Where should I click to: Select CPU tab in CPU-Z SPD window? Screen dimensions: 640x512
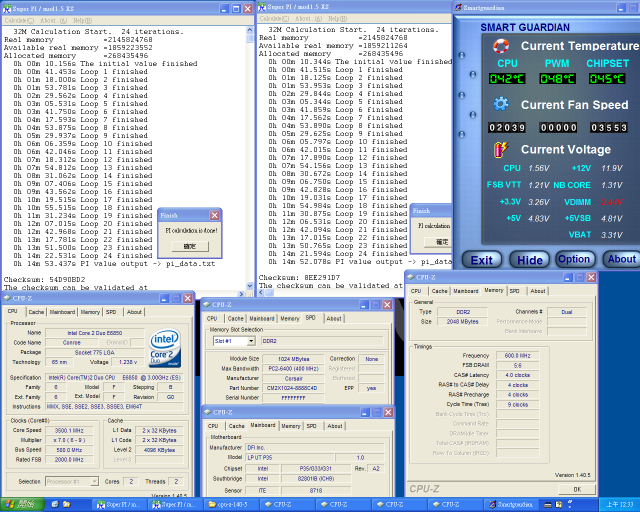(x=212, y=318)
